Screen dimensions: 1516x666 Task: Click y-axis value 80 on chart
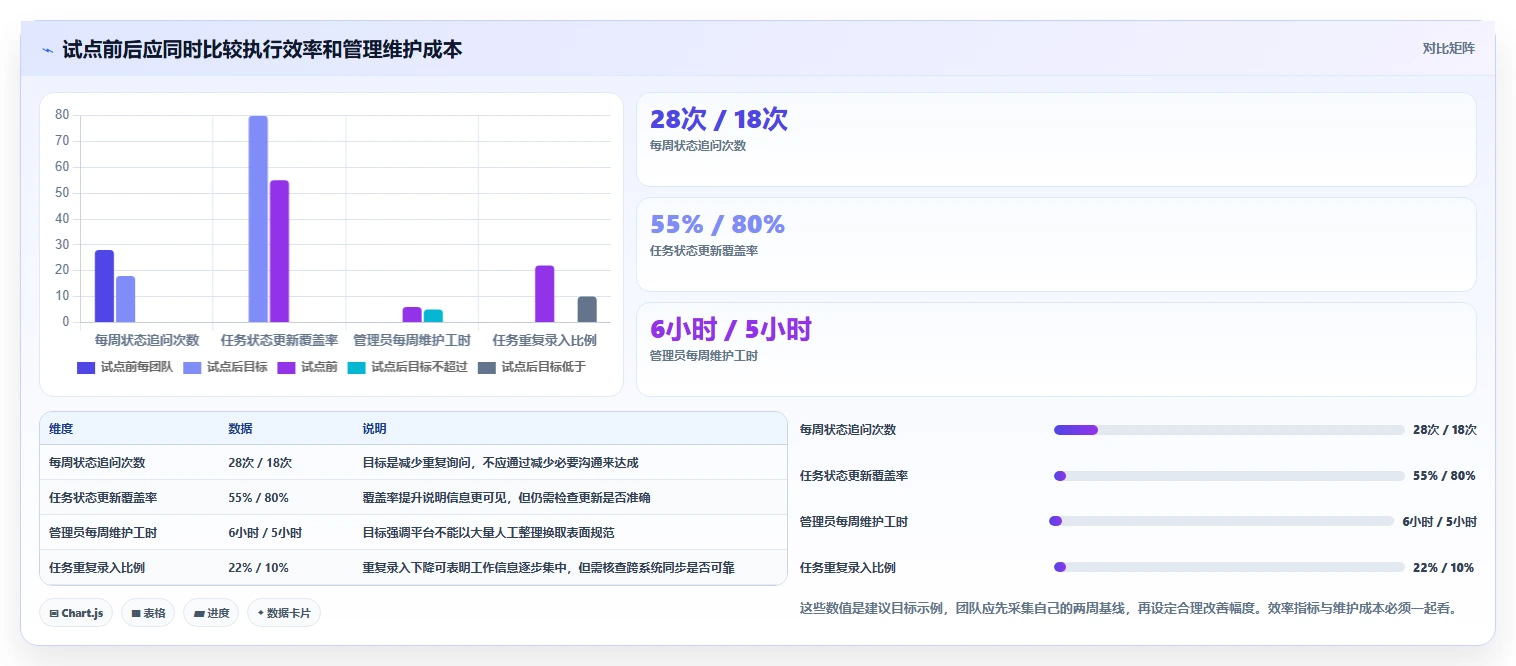coord(62,115)
